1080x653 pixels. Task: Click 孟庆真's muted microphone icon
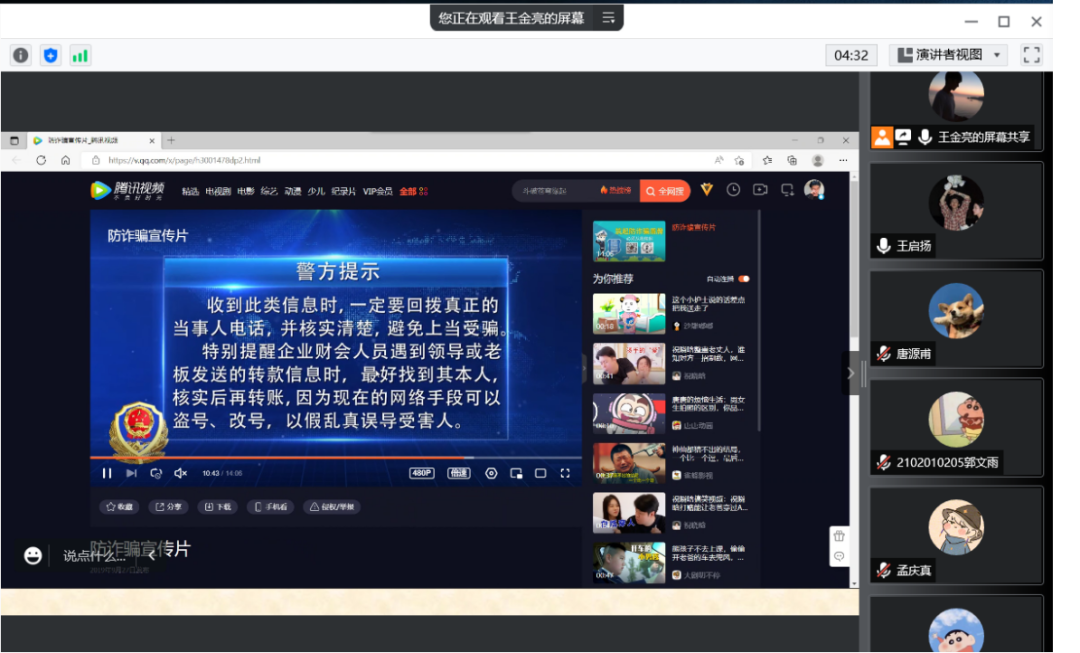(884, 570)
